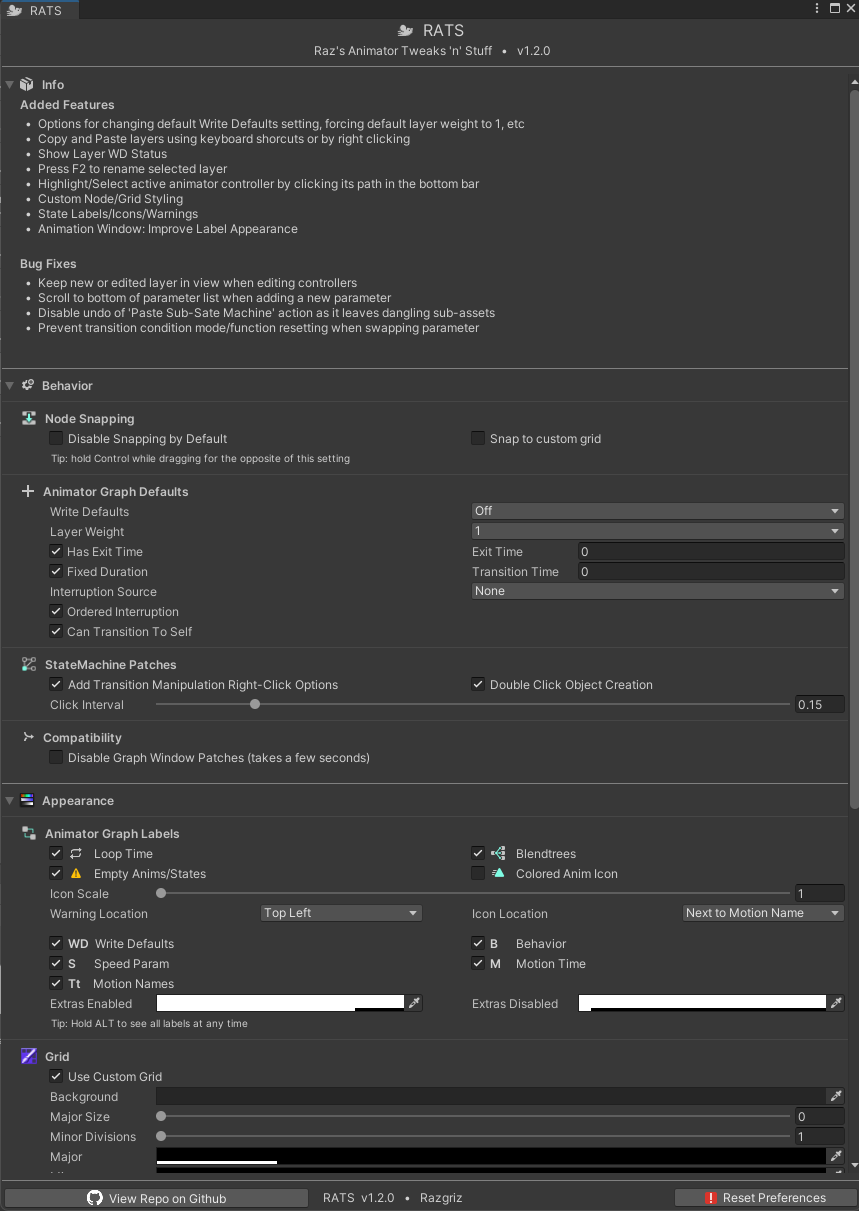Toggle the Loop Time label checkbox
Screen dimensions: 859x1211
56,853
